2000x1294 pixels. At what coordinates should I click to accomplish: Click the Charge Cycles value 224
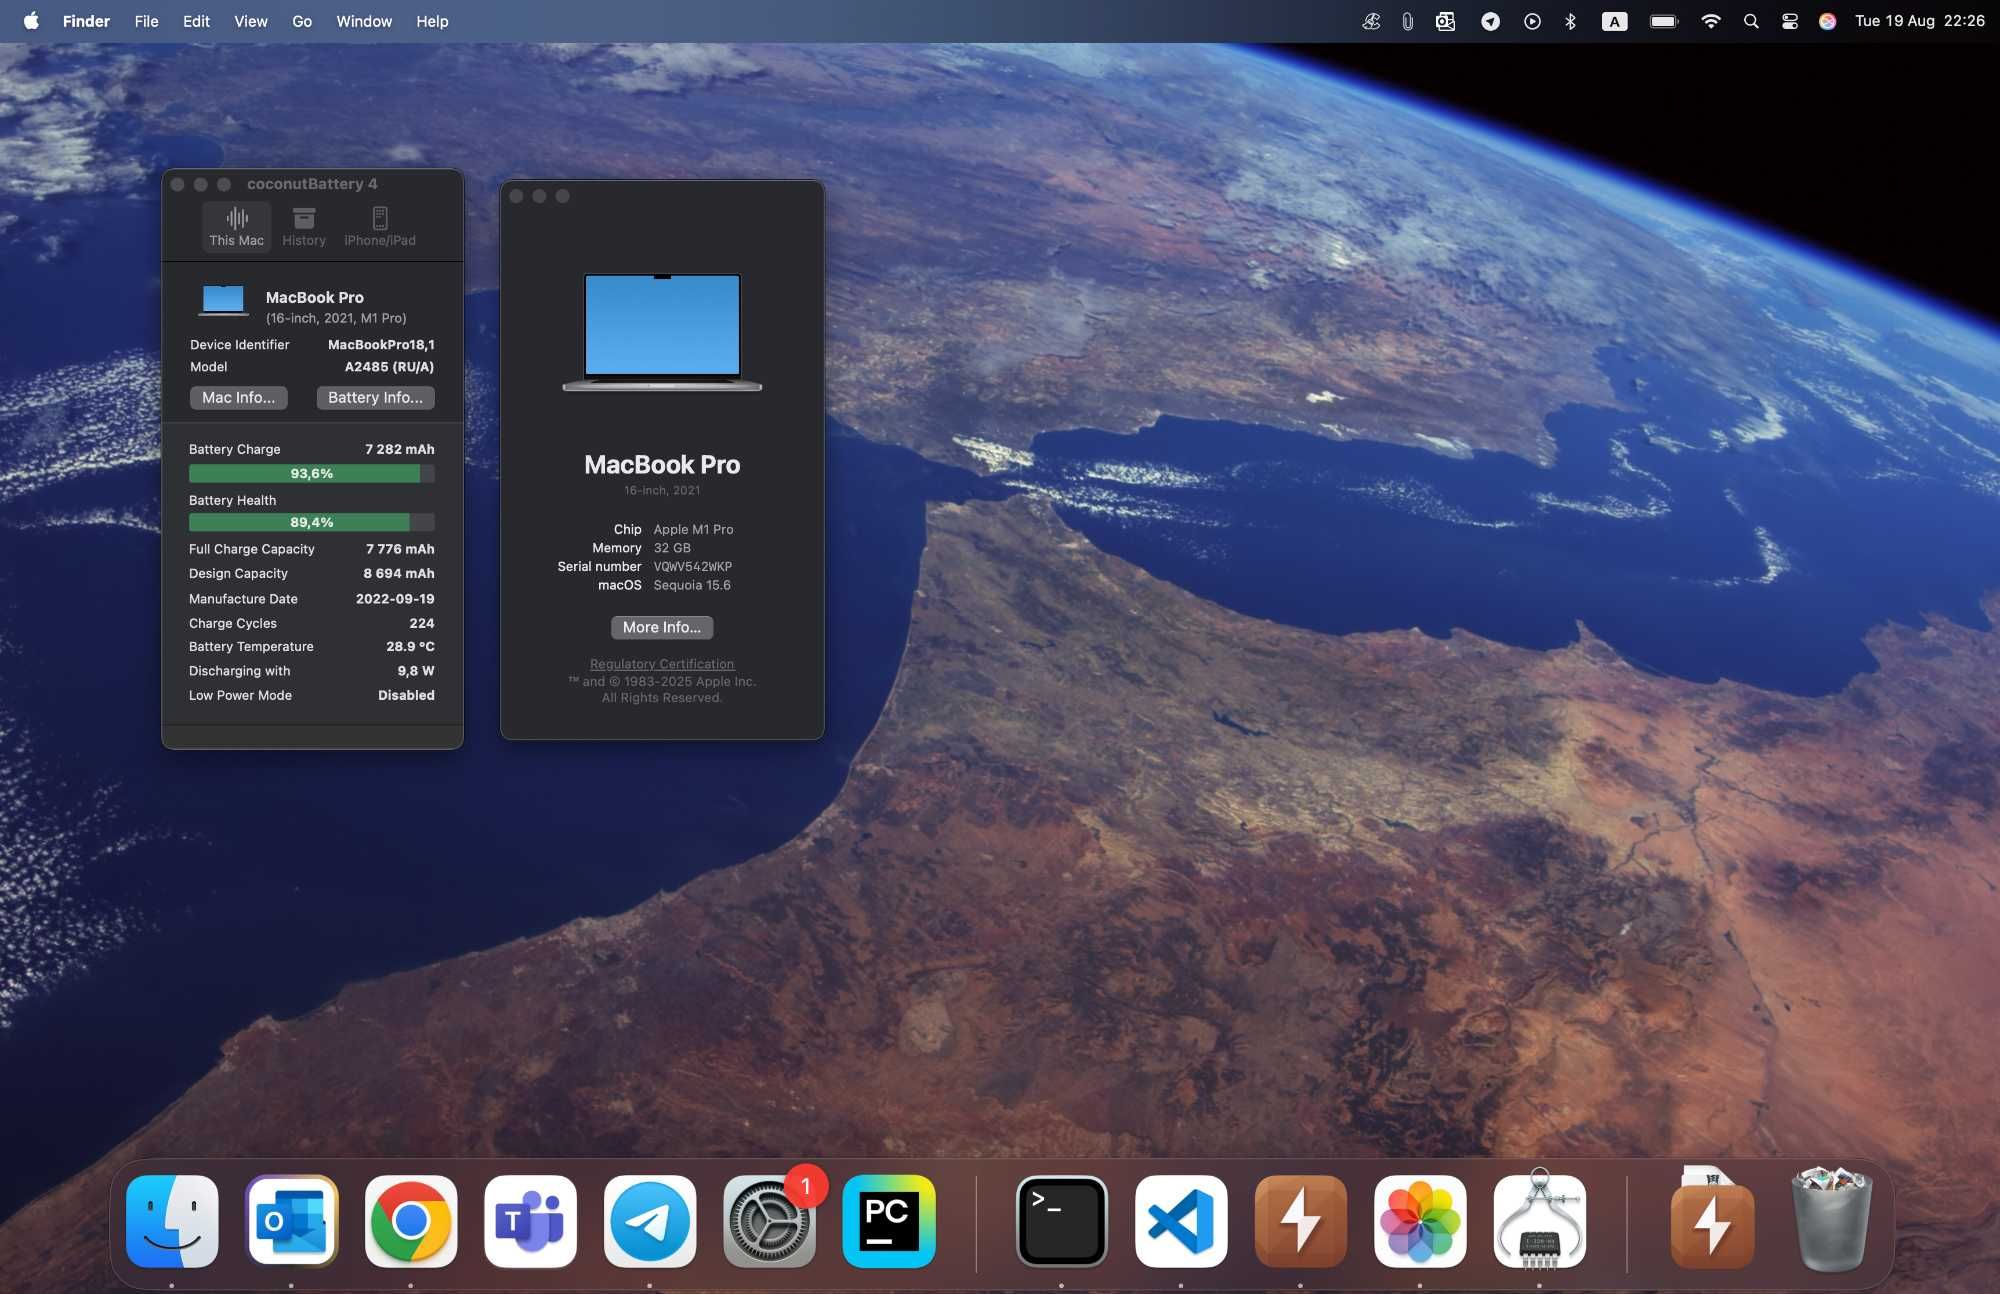point(422,623)
